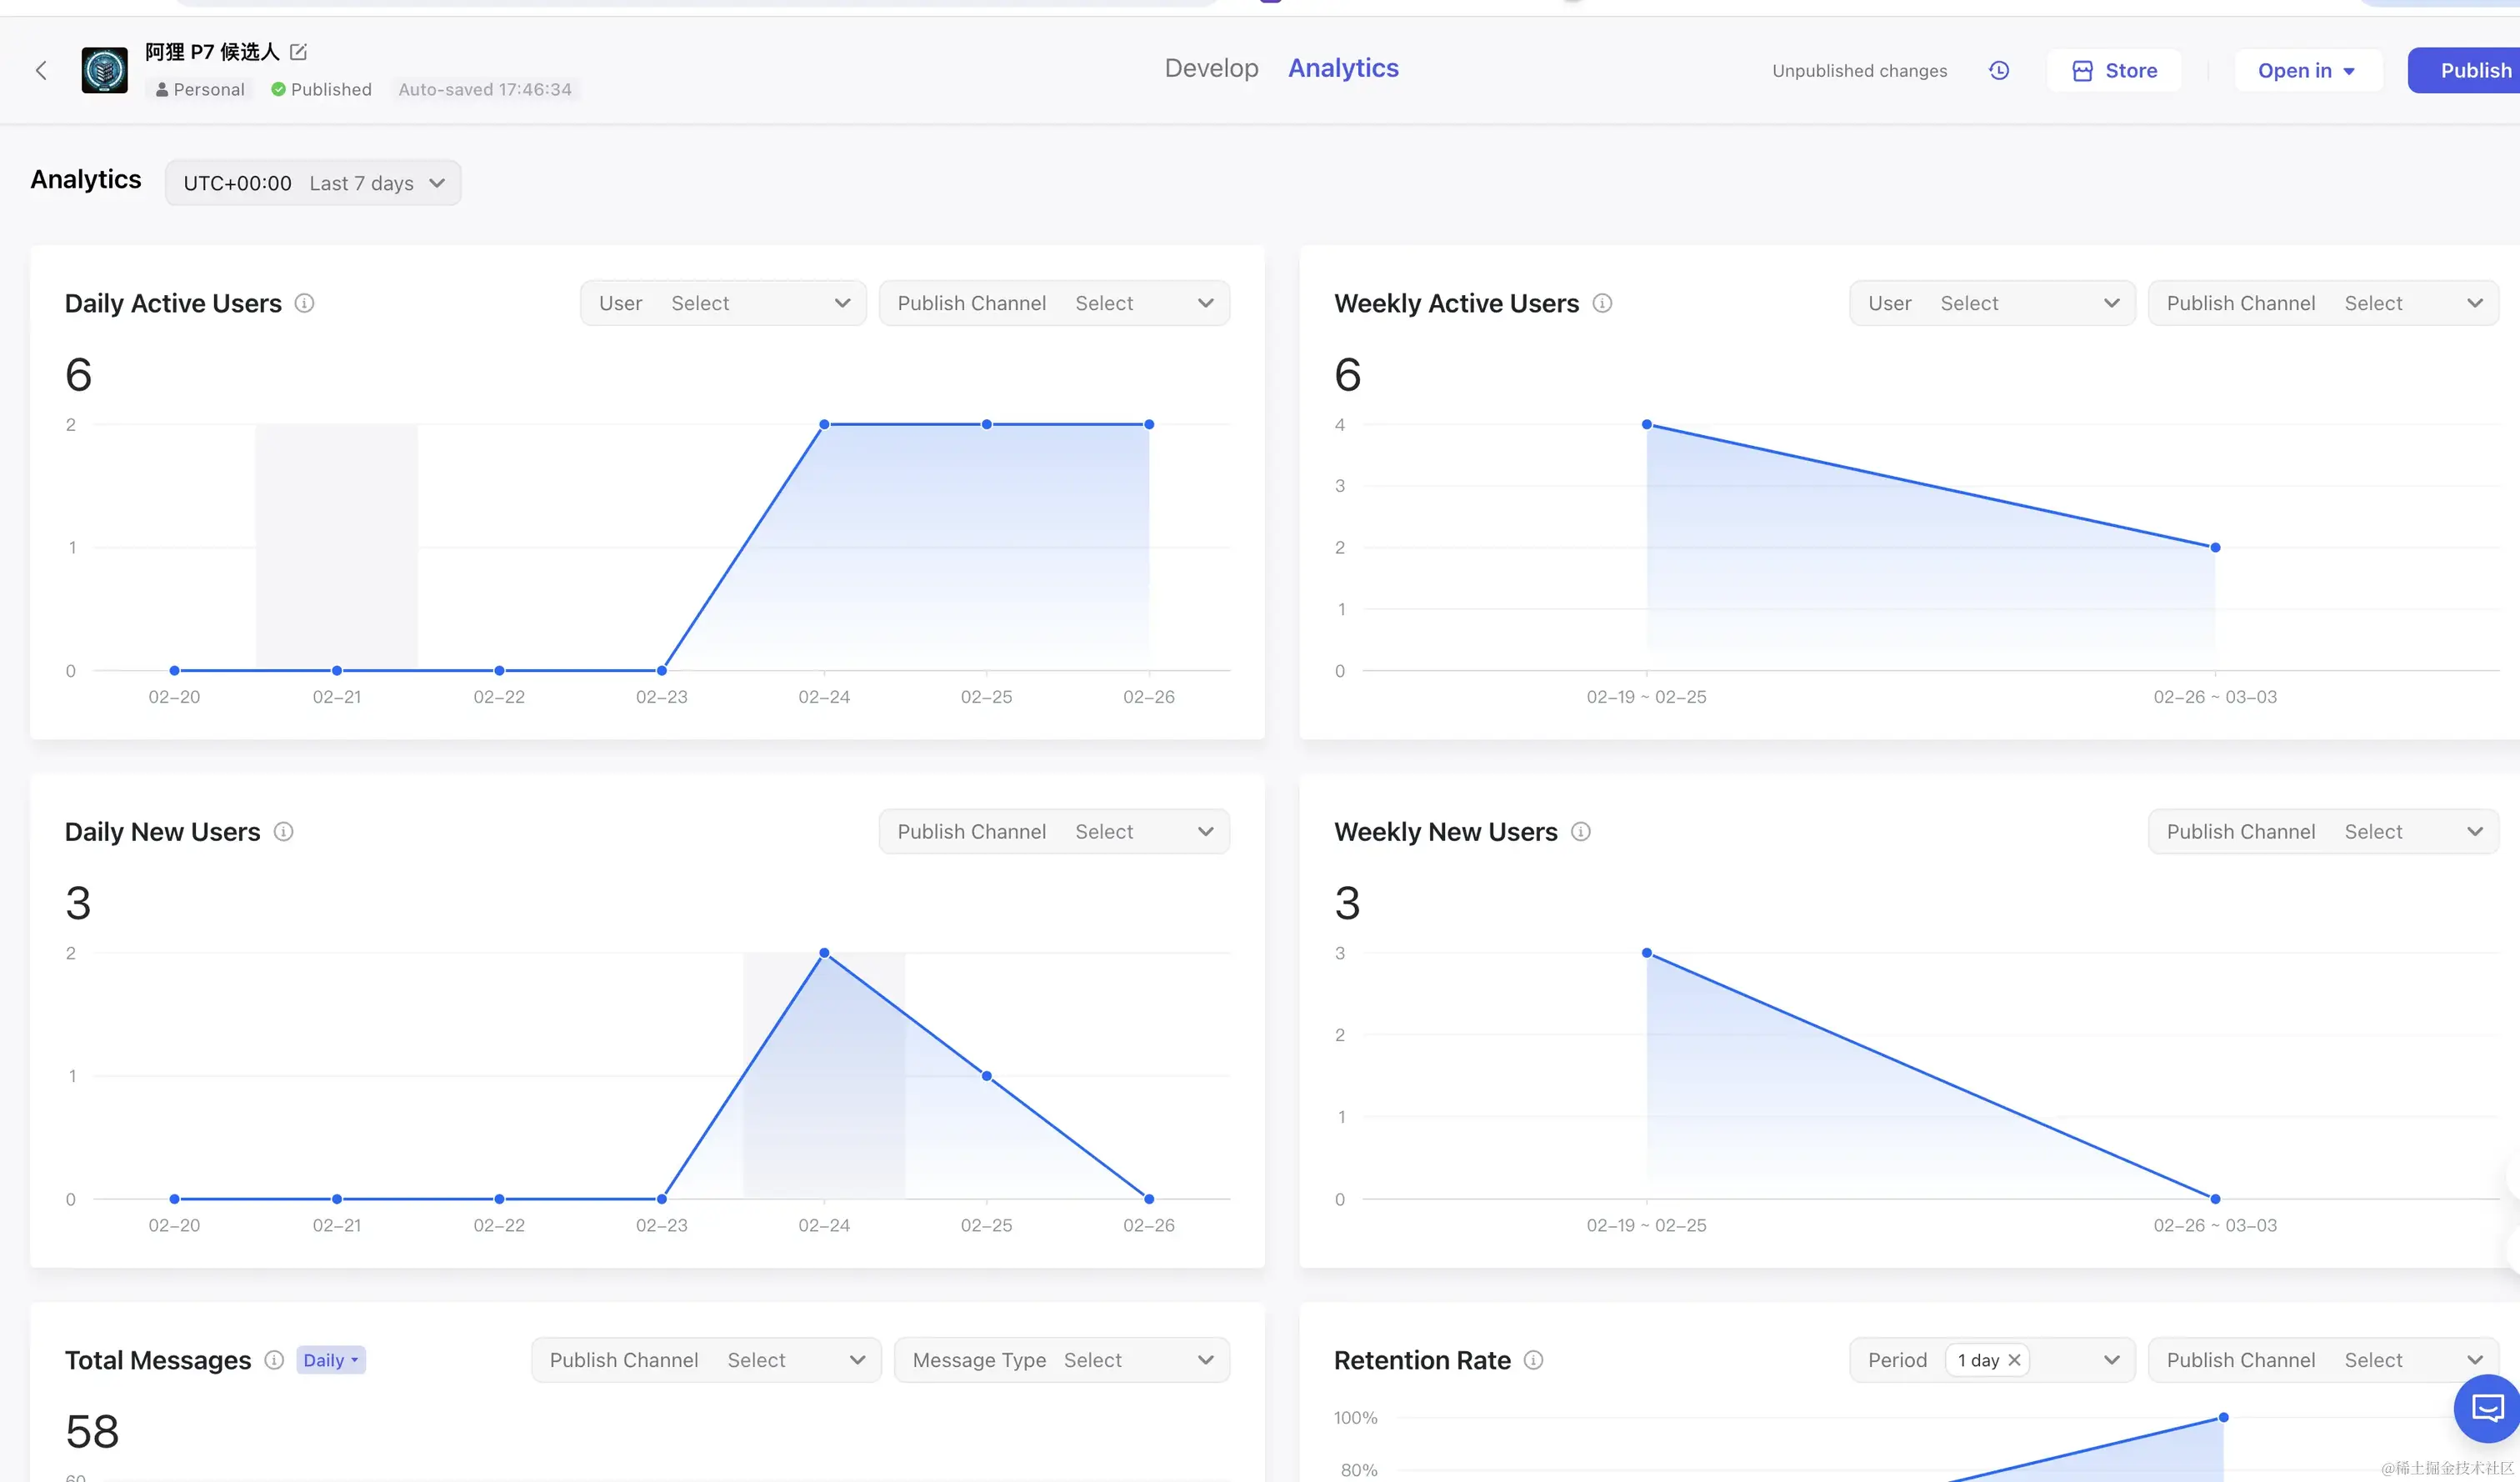Click the edit bot name pencil icon
The width and height of the screenshot is (2520, 1482).
[298, 51]
